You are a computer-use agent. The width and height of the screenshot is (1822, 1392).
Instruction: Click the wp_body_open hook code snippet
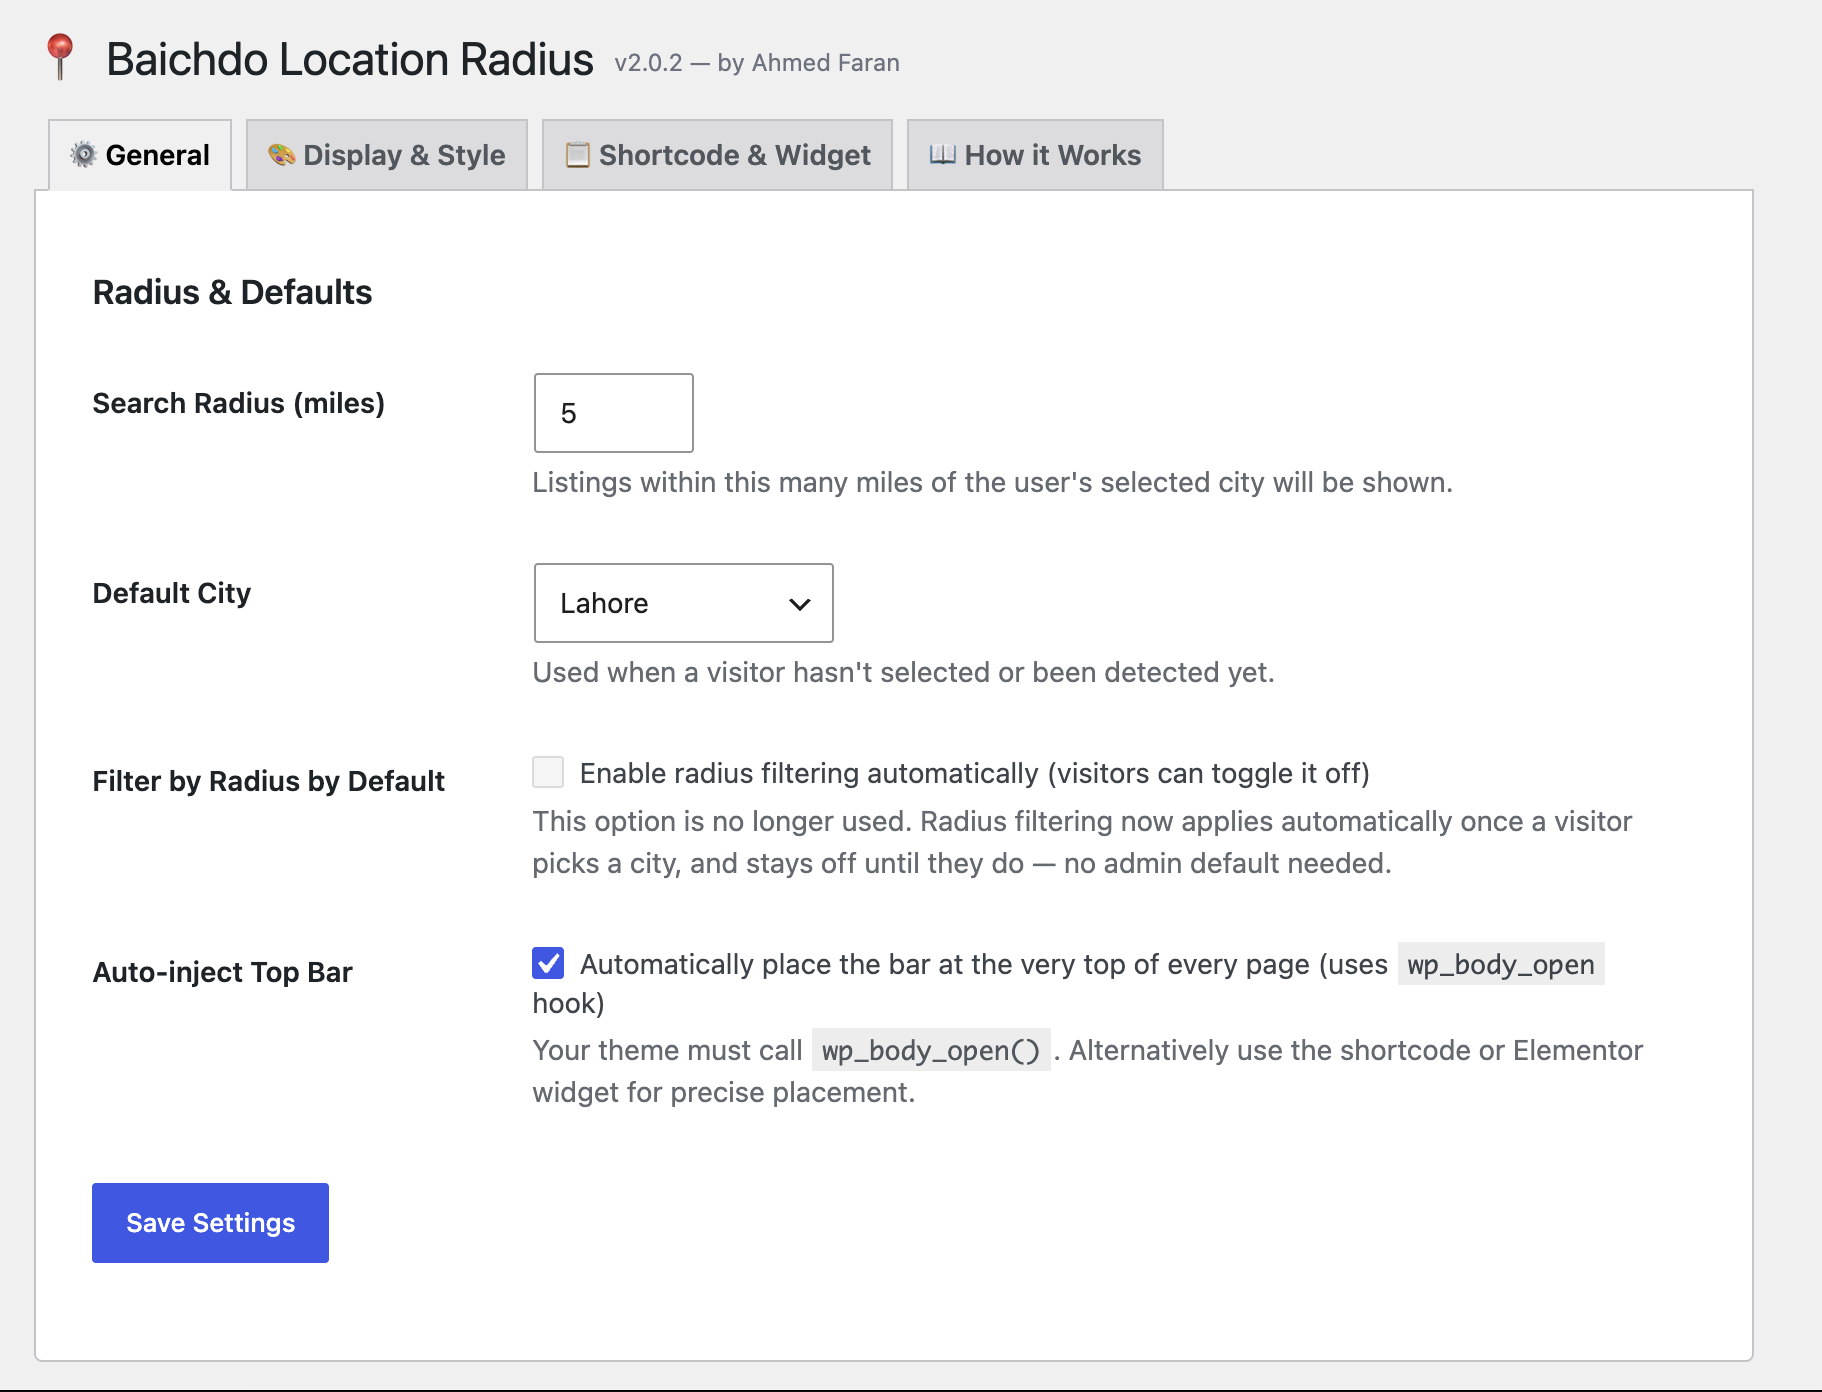[1501, 964]
